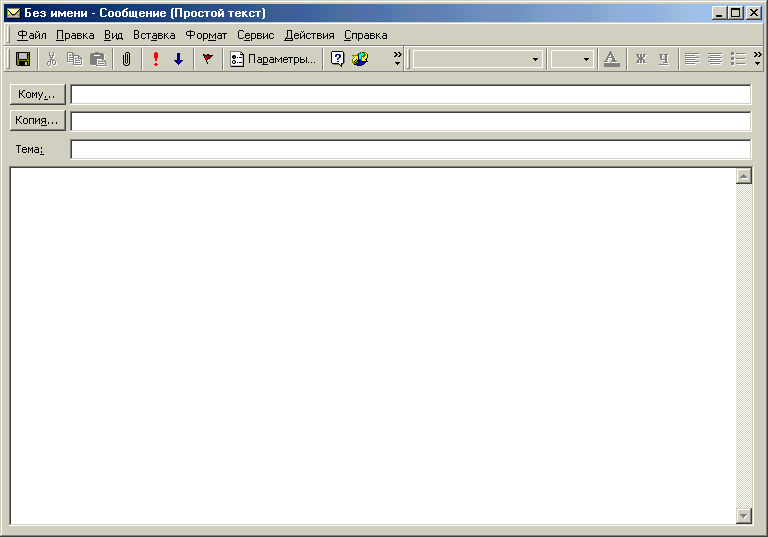The width and height of the screenshot is (768, 537).
Task: Open the Сервис menu
Action: pos(255,35)
